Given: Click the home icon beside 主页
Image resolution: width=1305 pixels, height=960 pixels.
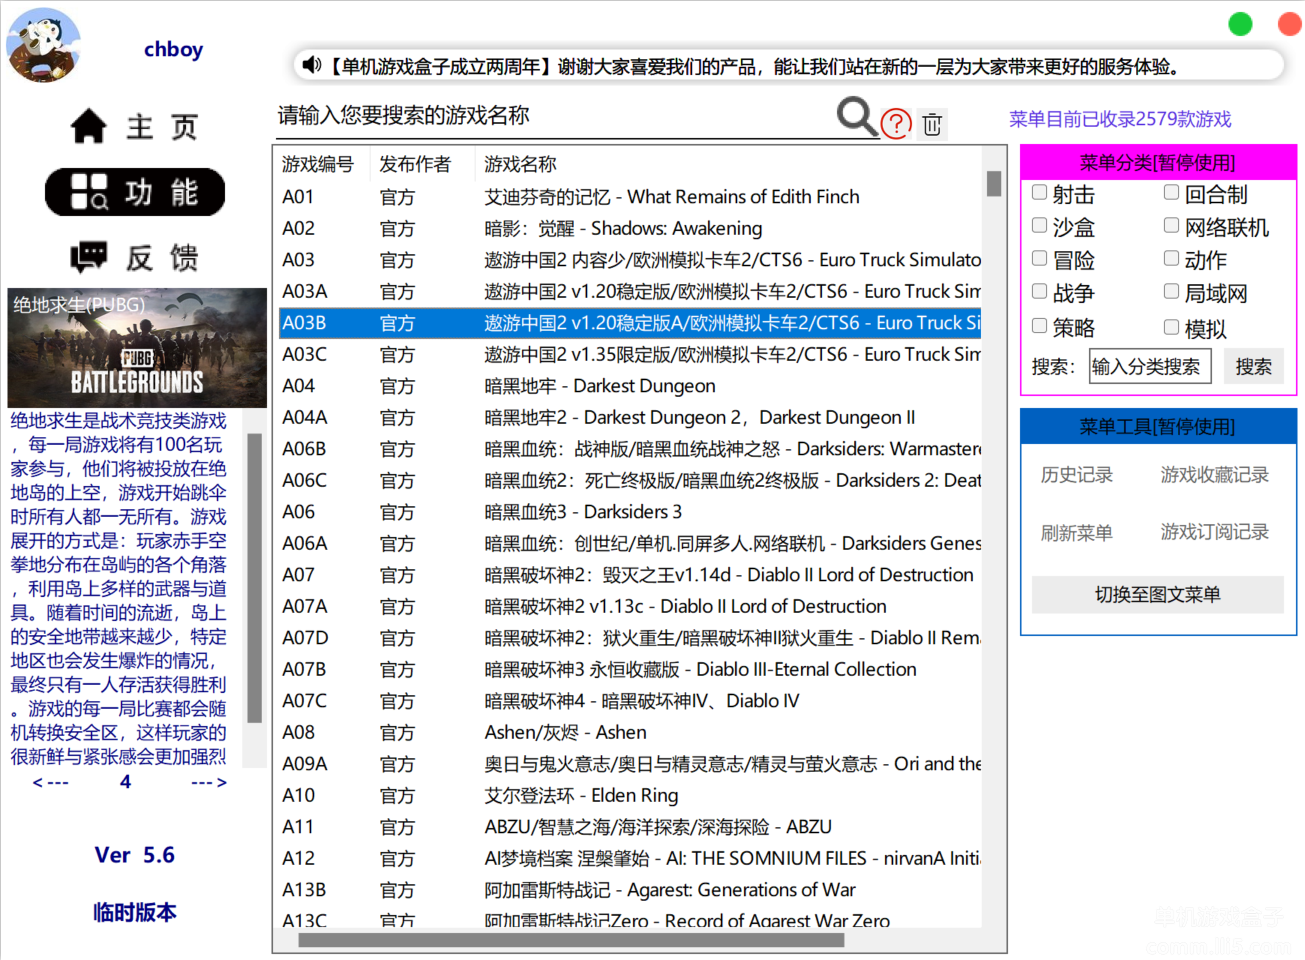Looking at the screenshot, I should 88,127.
